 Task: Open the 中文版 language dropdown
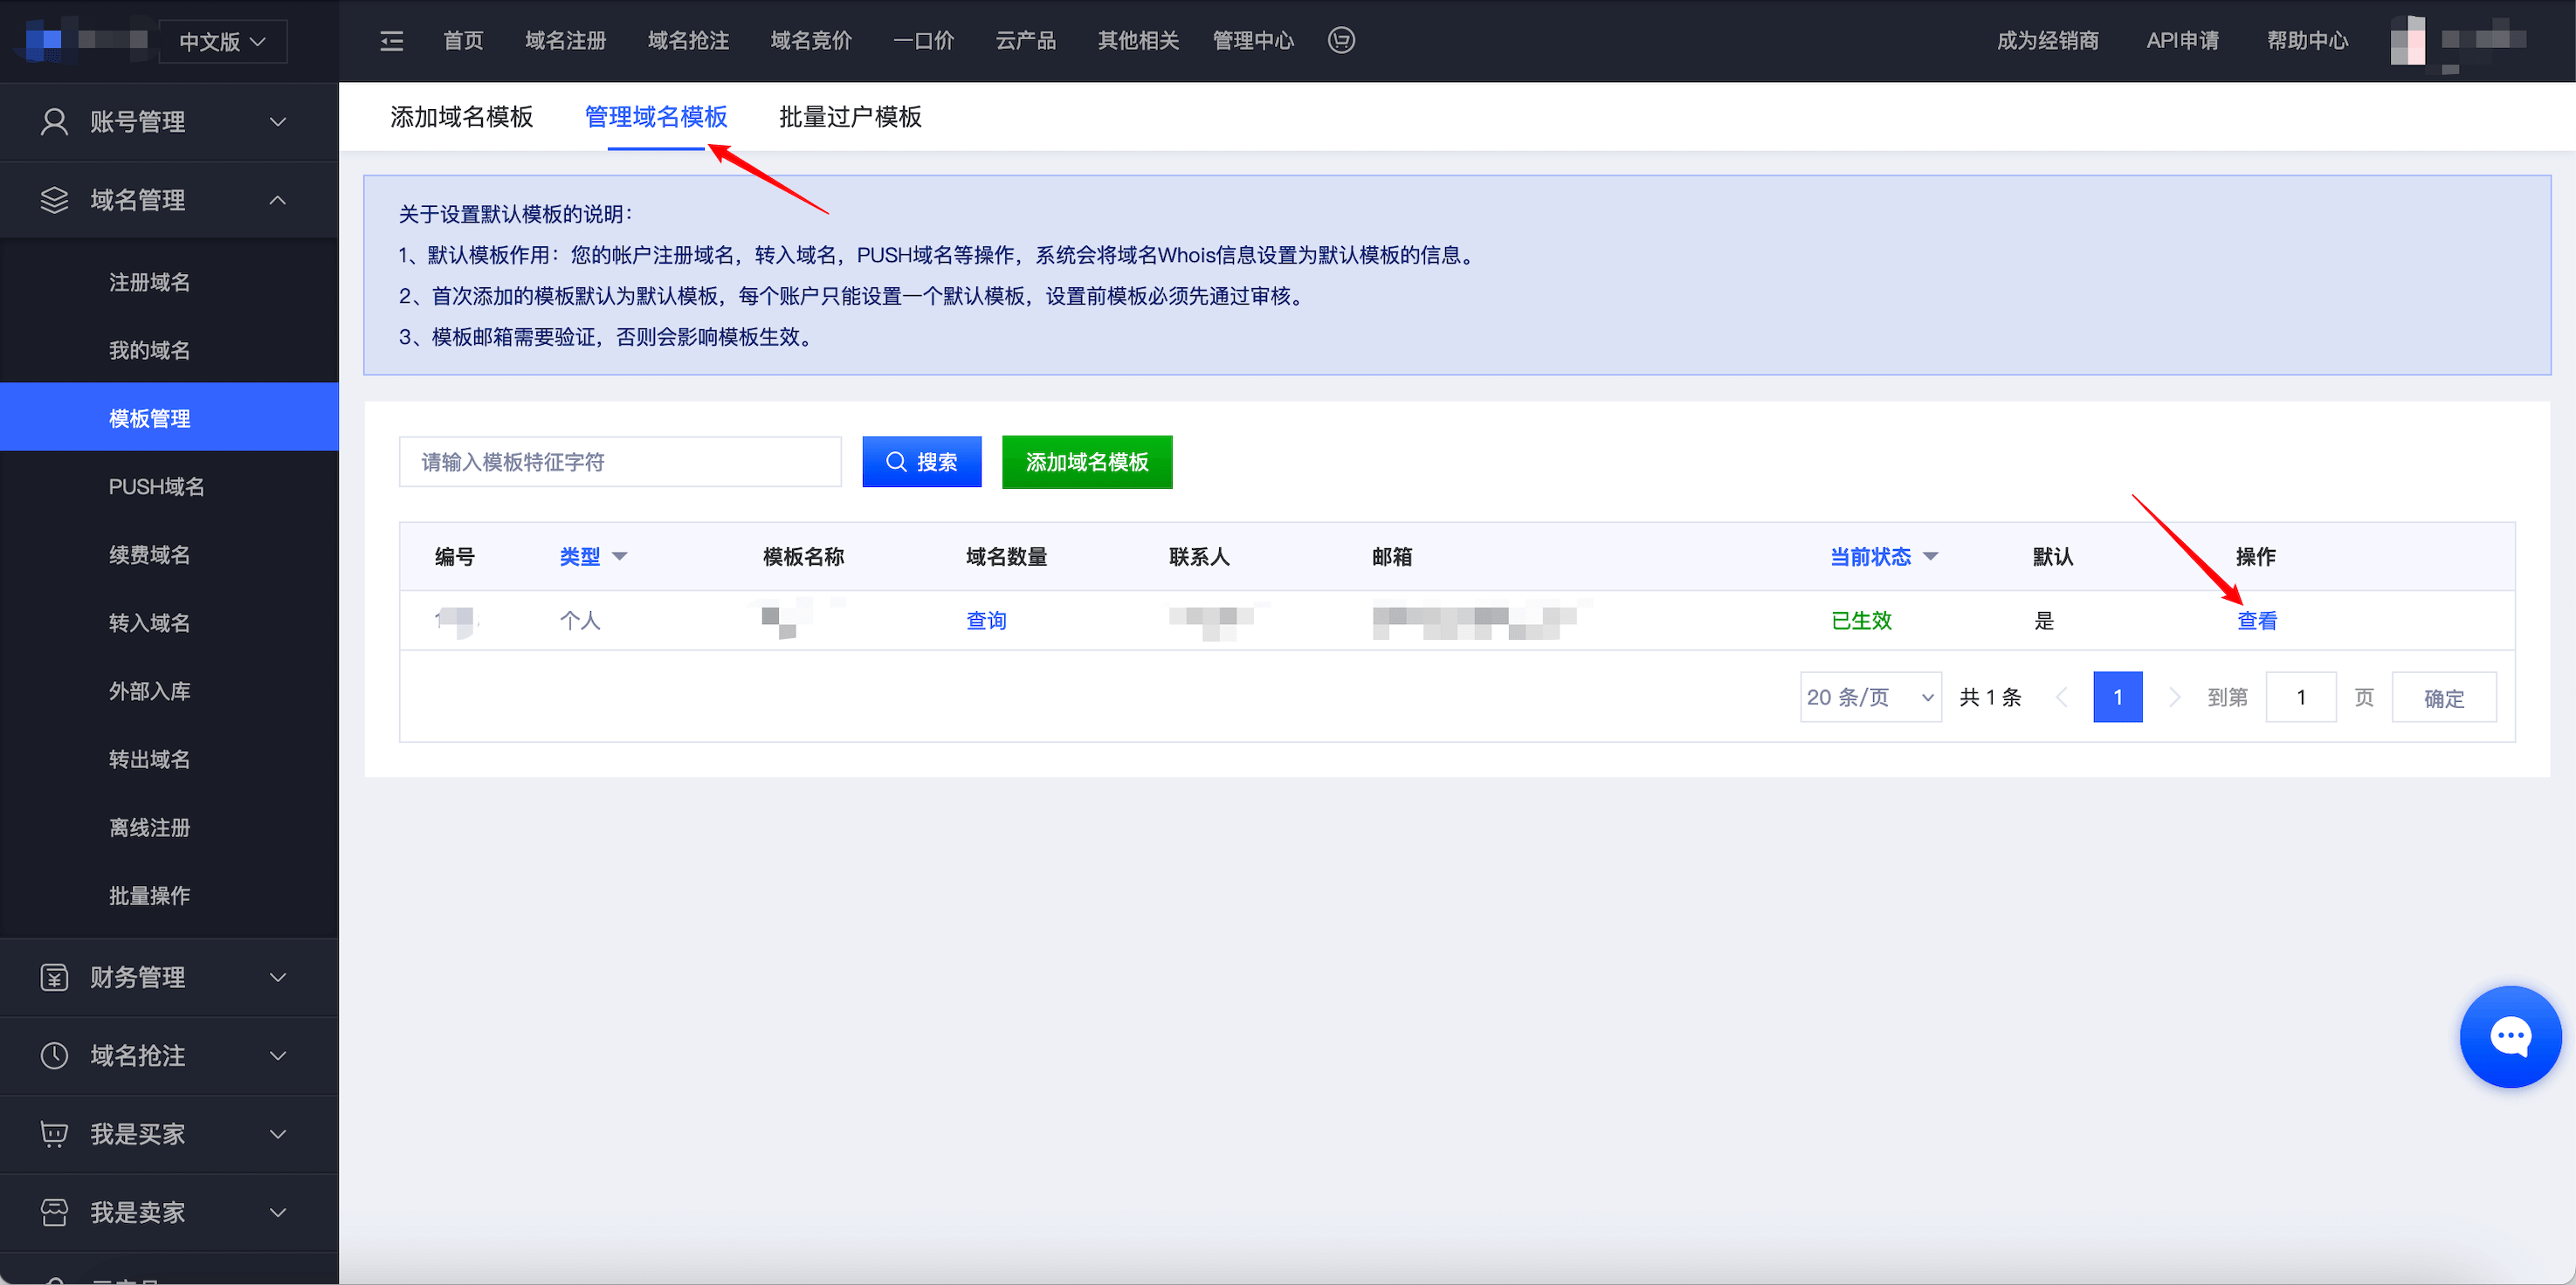[222, 42]
